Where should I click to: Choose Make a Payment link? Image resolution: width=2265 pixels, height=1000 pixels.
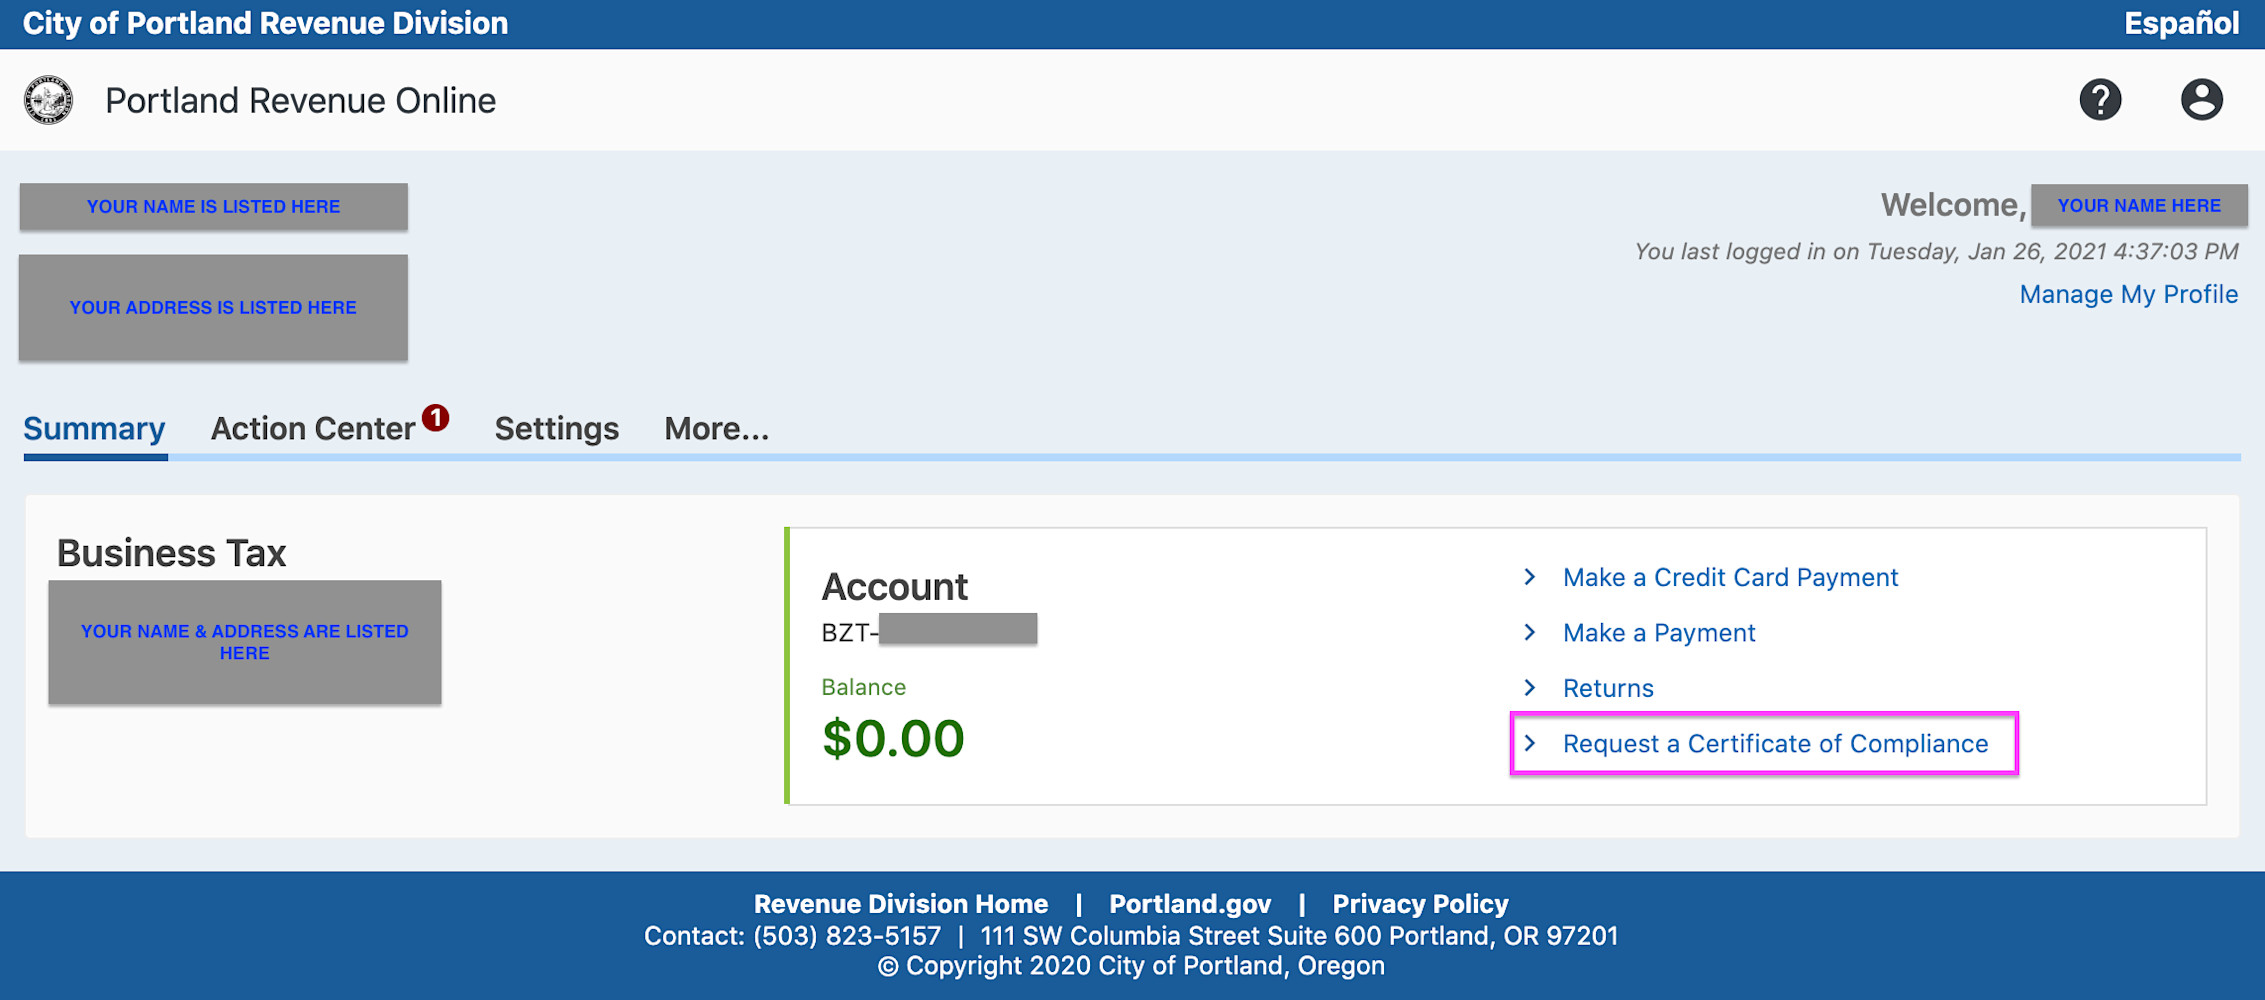click(x=1659, y=633)
